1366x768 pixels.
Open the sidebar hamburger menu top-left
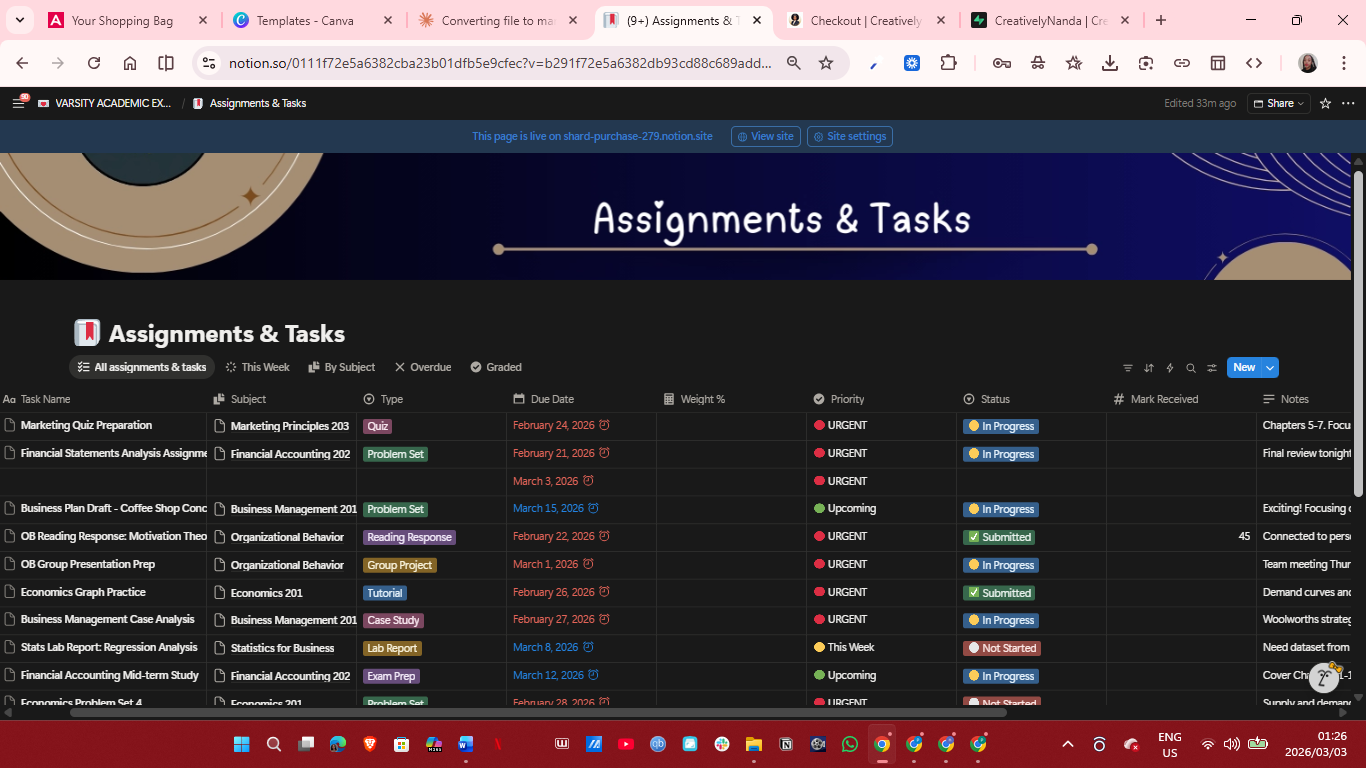[18, 102]
